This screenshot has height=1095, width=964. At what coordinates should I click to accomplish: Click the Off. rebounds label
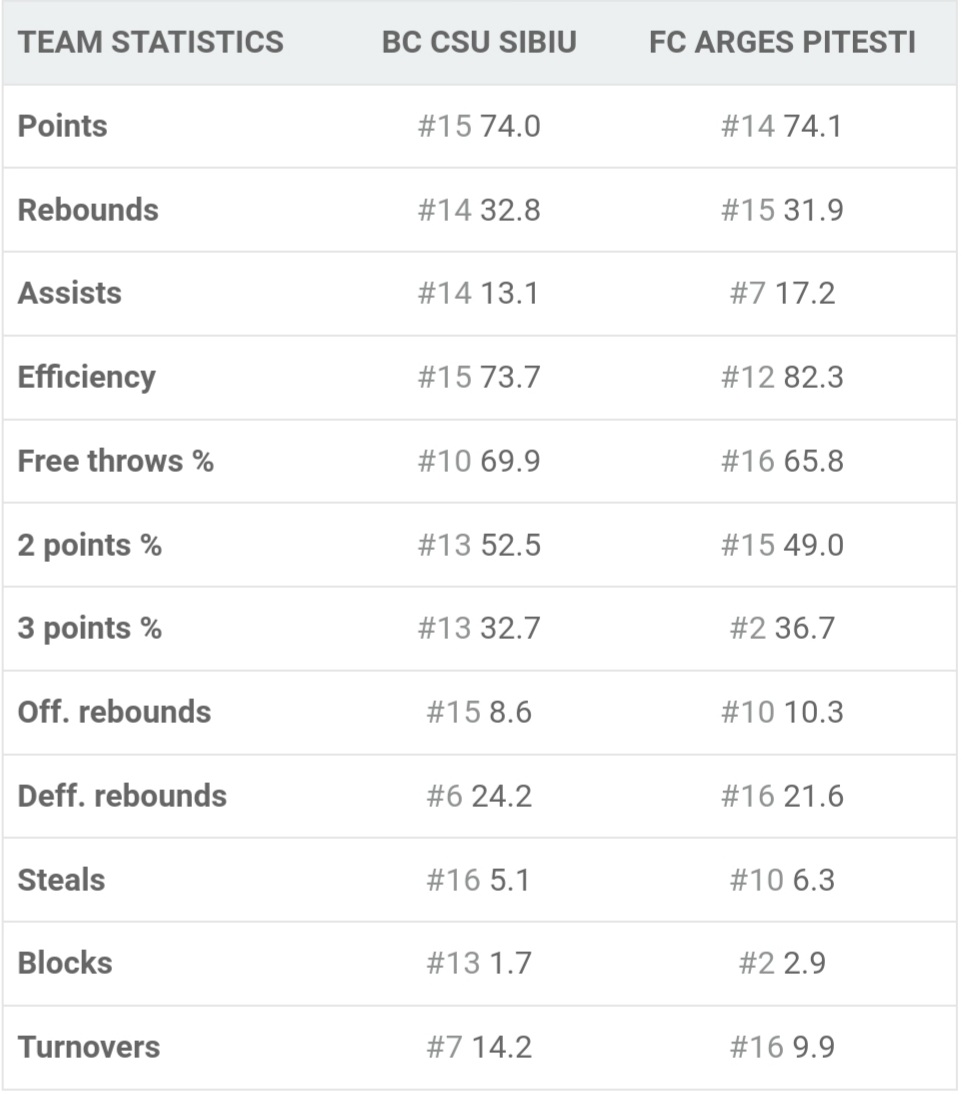click(115, 712)
